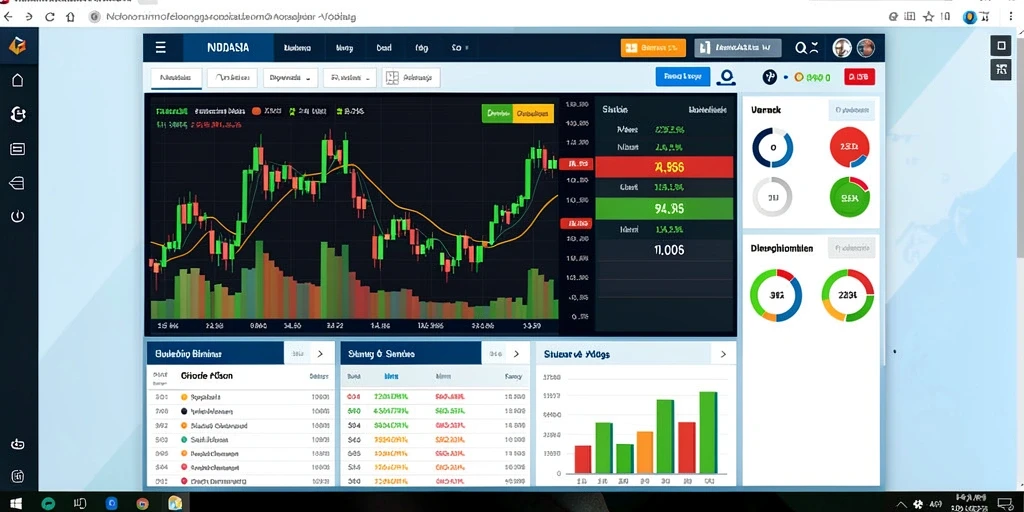Viewport: 1024px width, 512px height.
Task: Open the first user avatar in header
Action: pyautogui.click(x=842, y=48)
